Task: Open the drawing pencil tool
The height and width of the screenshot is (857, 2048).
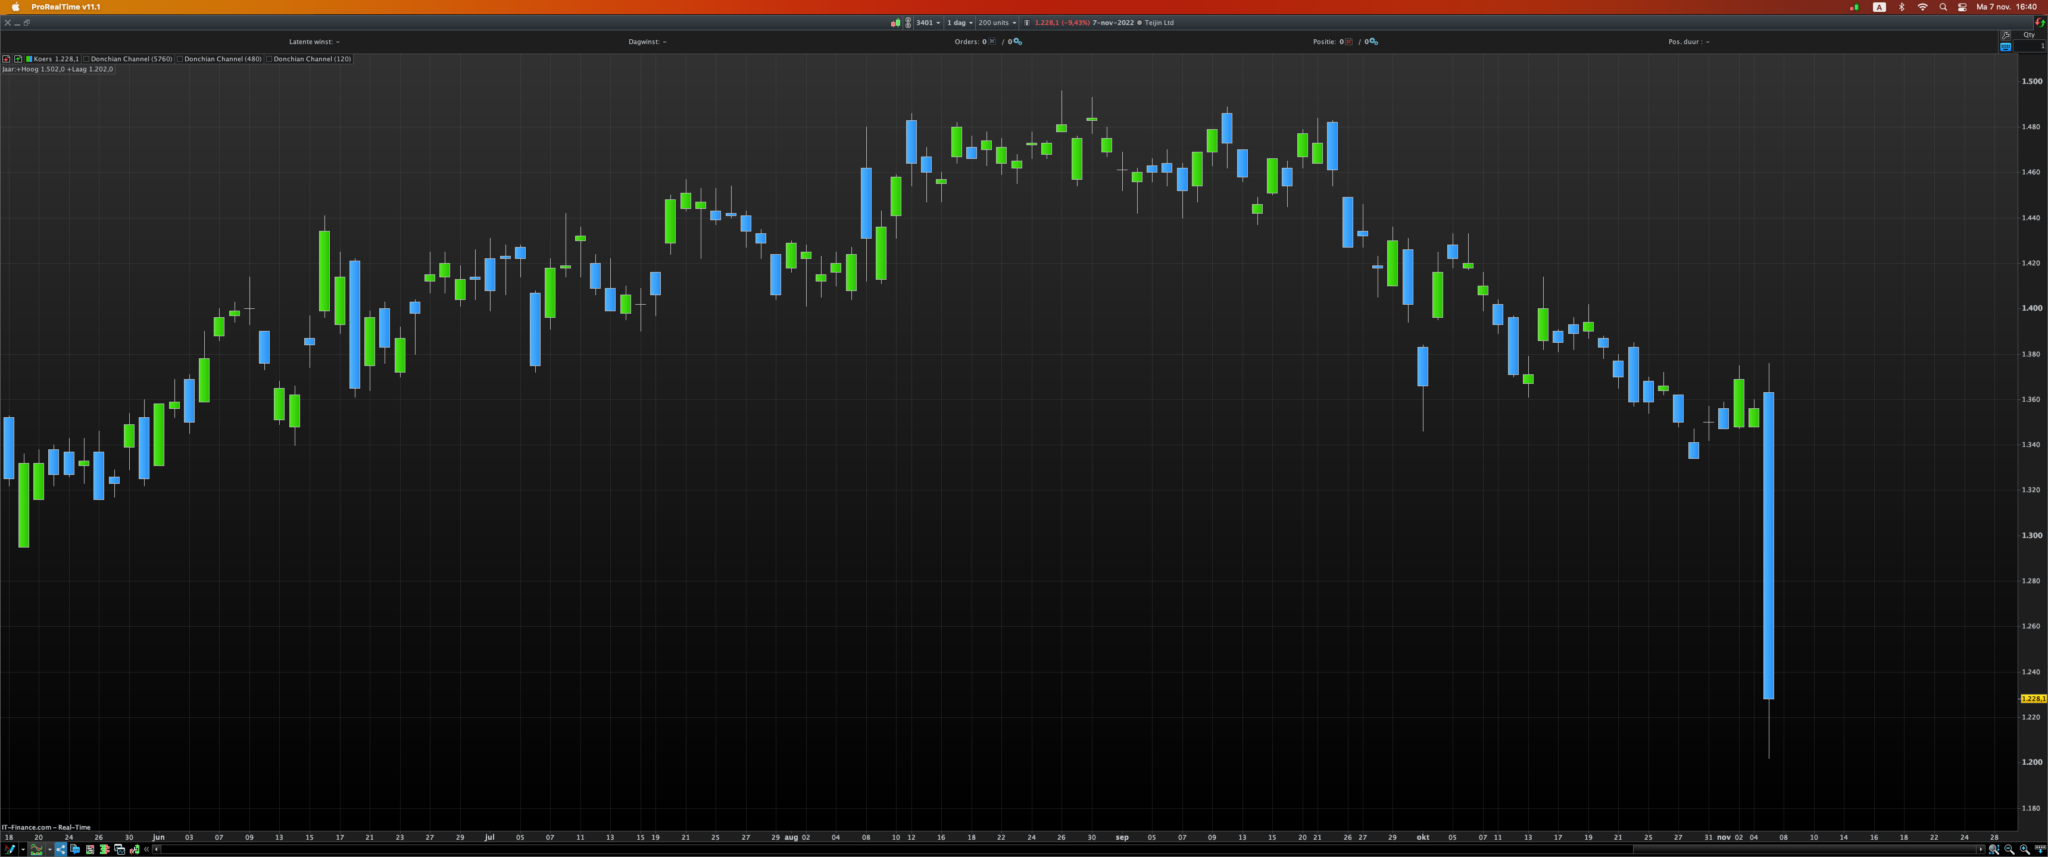Action: (10, 849)
